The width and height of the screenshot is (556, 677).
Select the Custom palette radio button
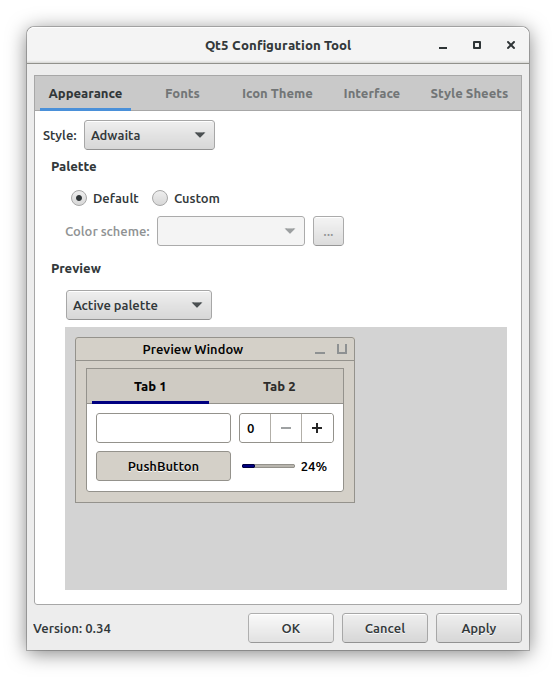tap(160, 199)
